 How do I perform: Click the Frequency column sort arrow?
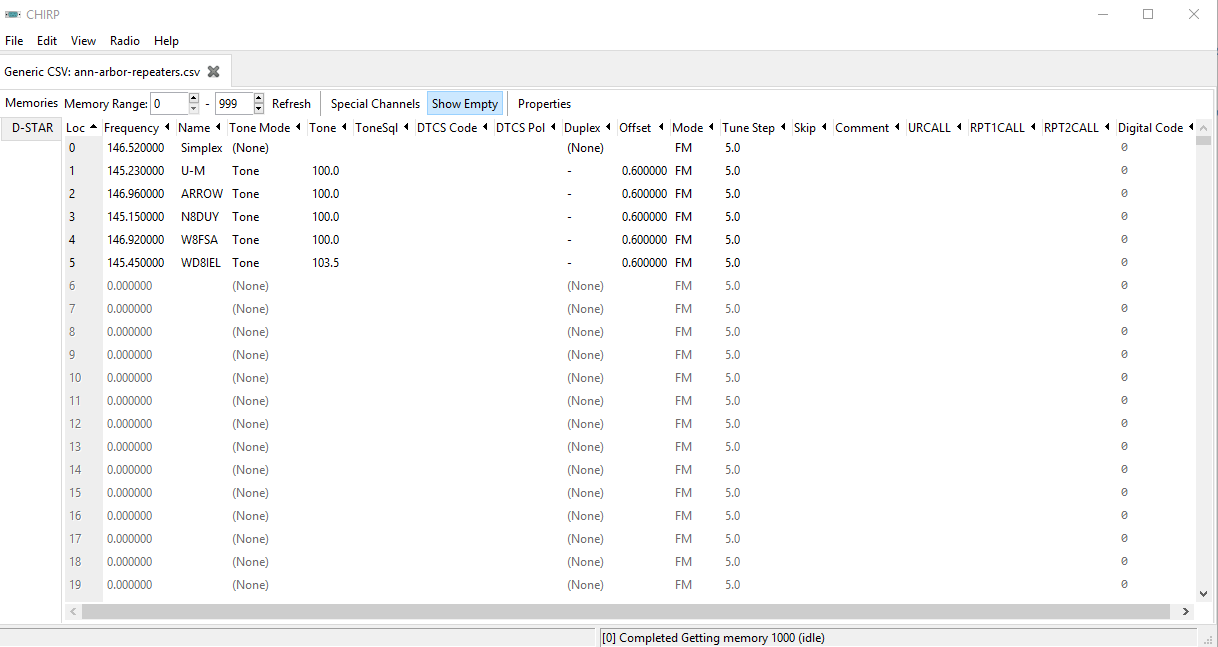[168, 128]
